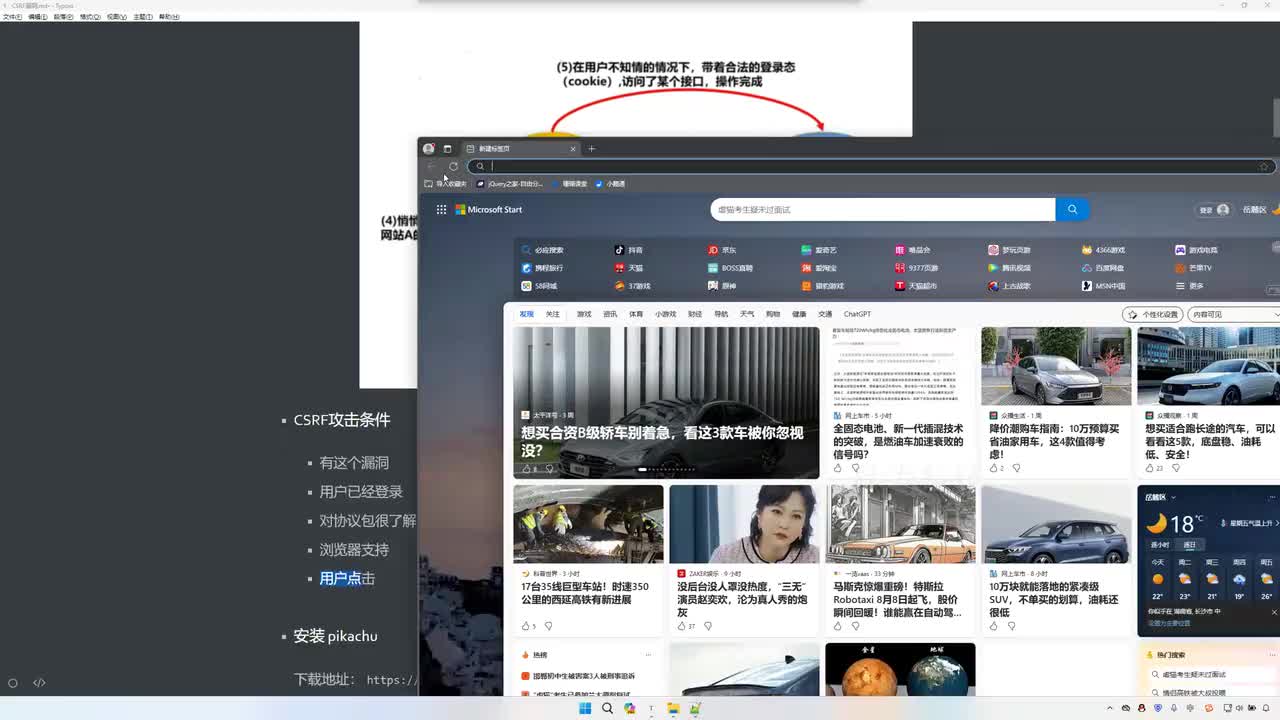Open the jQuery之家 bookmark
Viewport: 1280px width, 720px height.
pyautogui.click(x=510, y=184)
